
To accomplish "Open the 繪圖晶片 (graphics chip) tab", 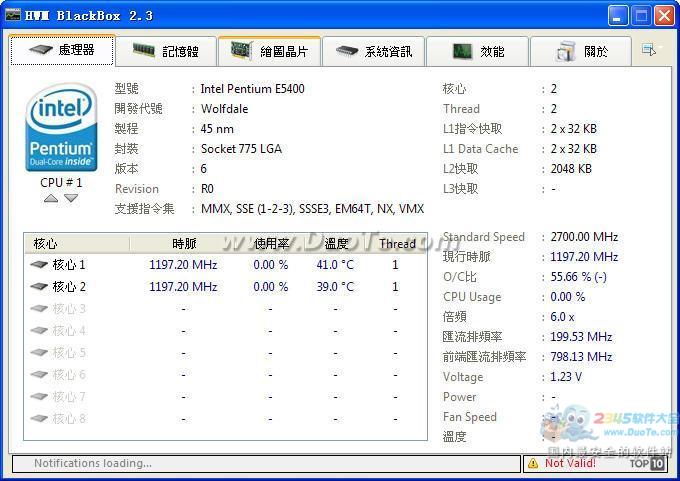I will (269, 52).
